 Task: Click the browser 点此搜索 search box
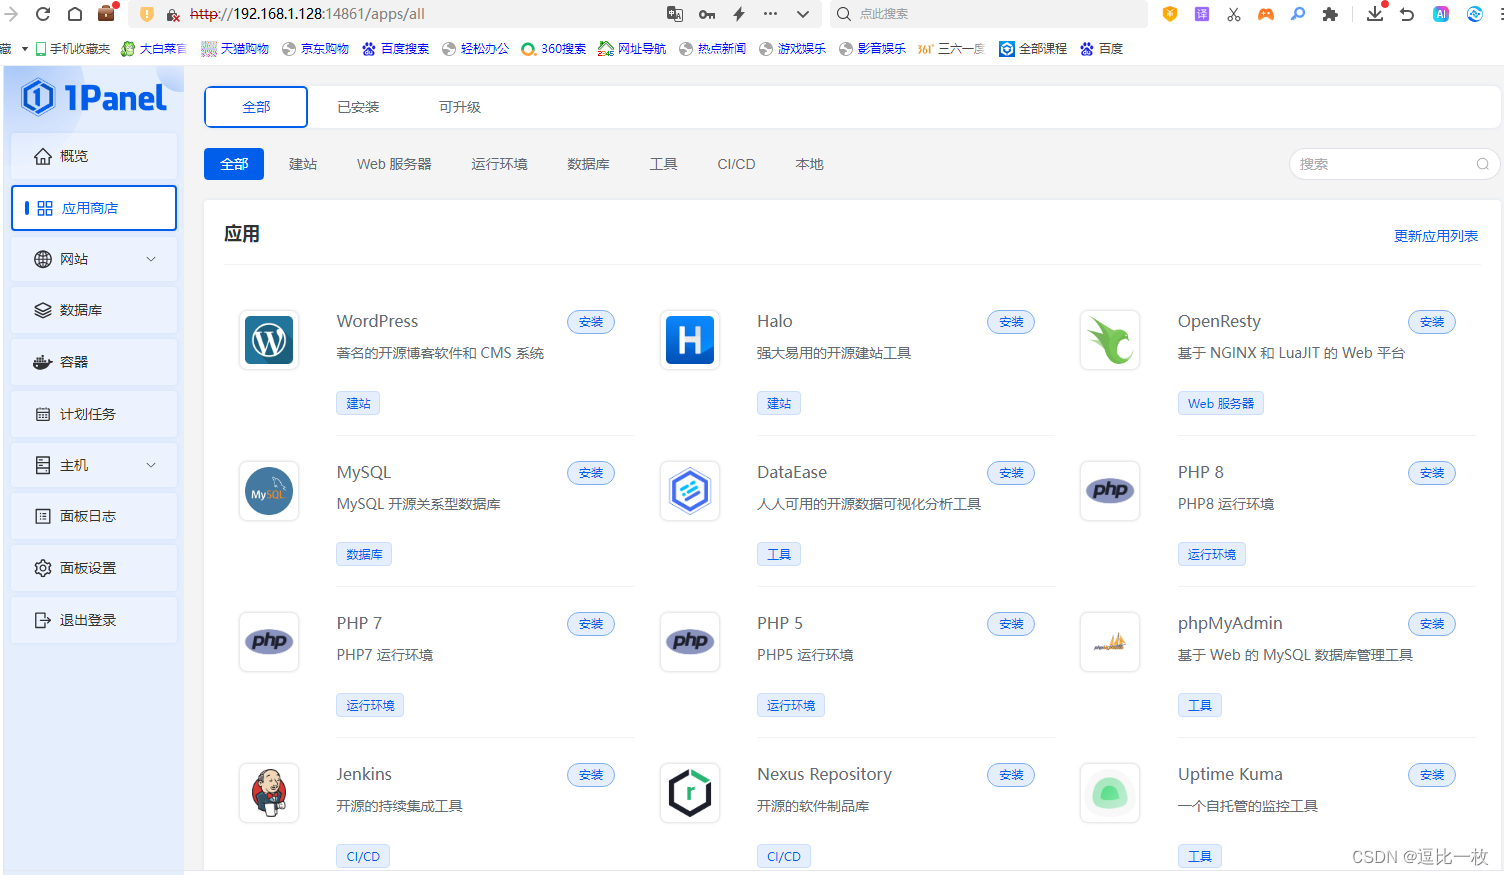(990, 14)
